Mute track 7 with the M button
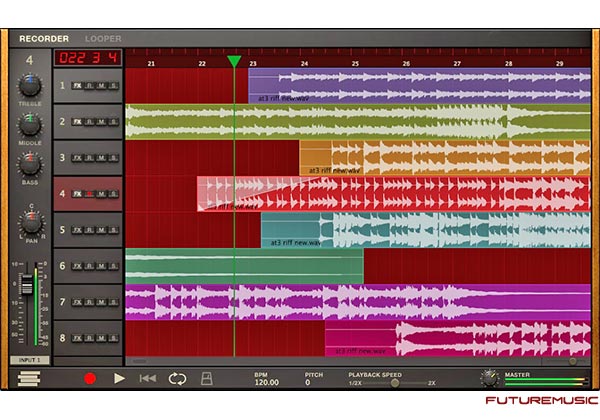This screenshot has width=600, height=420. pyautogui.click(x=101, y=302)
